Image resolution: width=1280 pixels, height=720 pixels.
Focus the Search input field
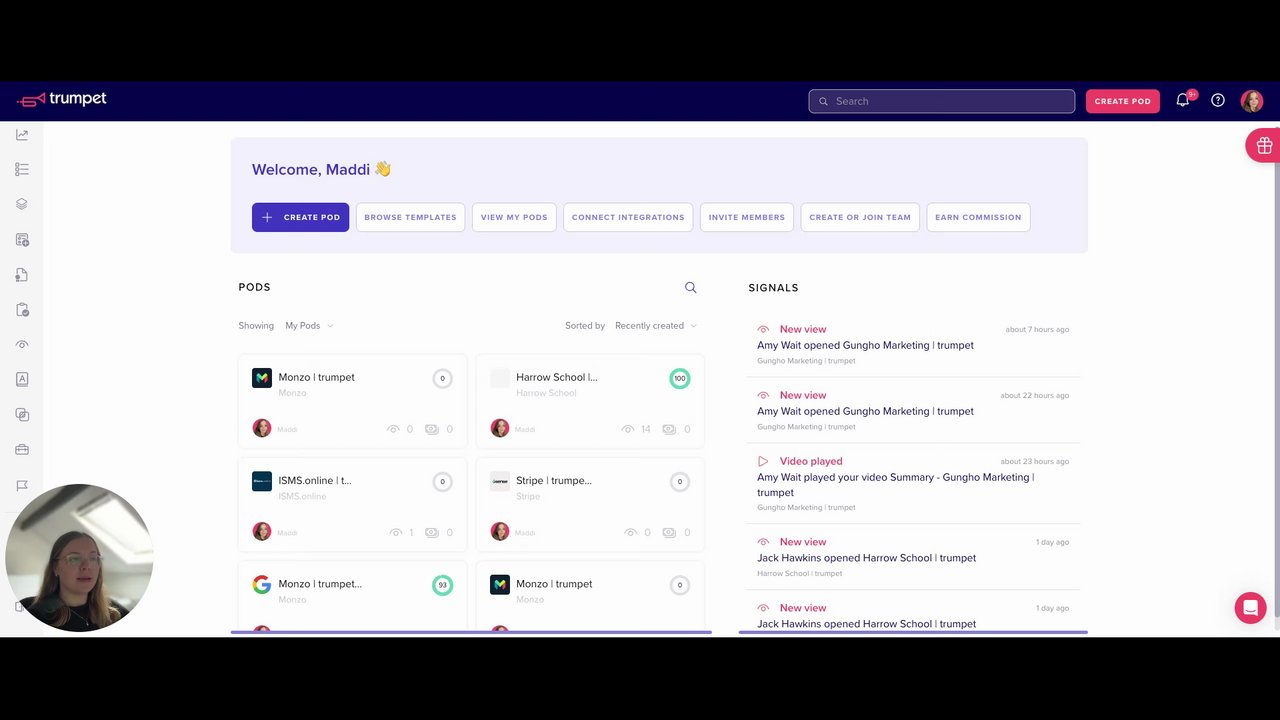942,101
